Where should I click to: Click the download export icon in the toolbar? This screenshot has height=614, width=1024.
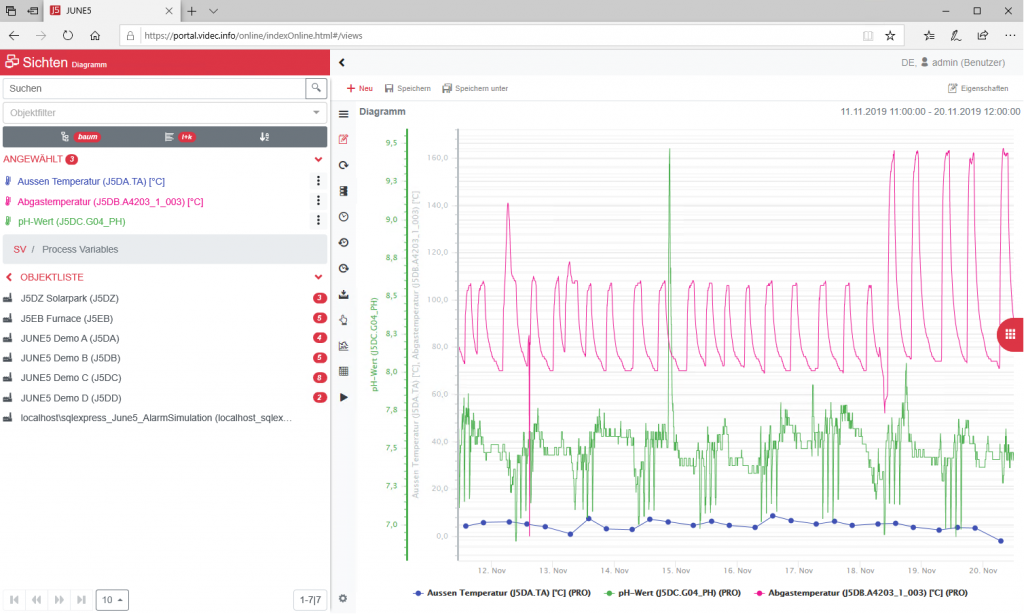[343, 294]
